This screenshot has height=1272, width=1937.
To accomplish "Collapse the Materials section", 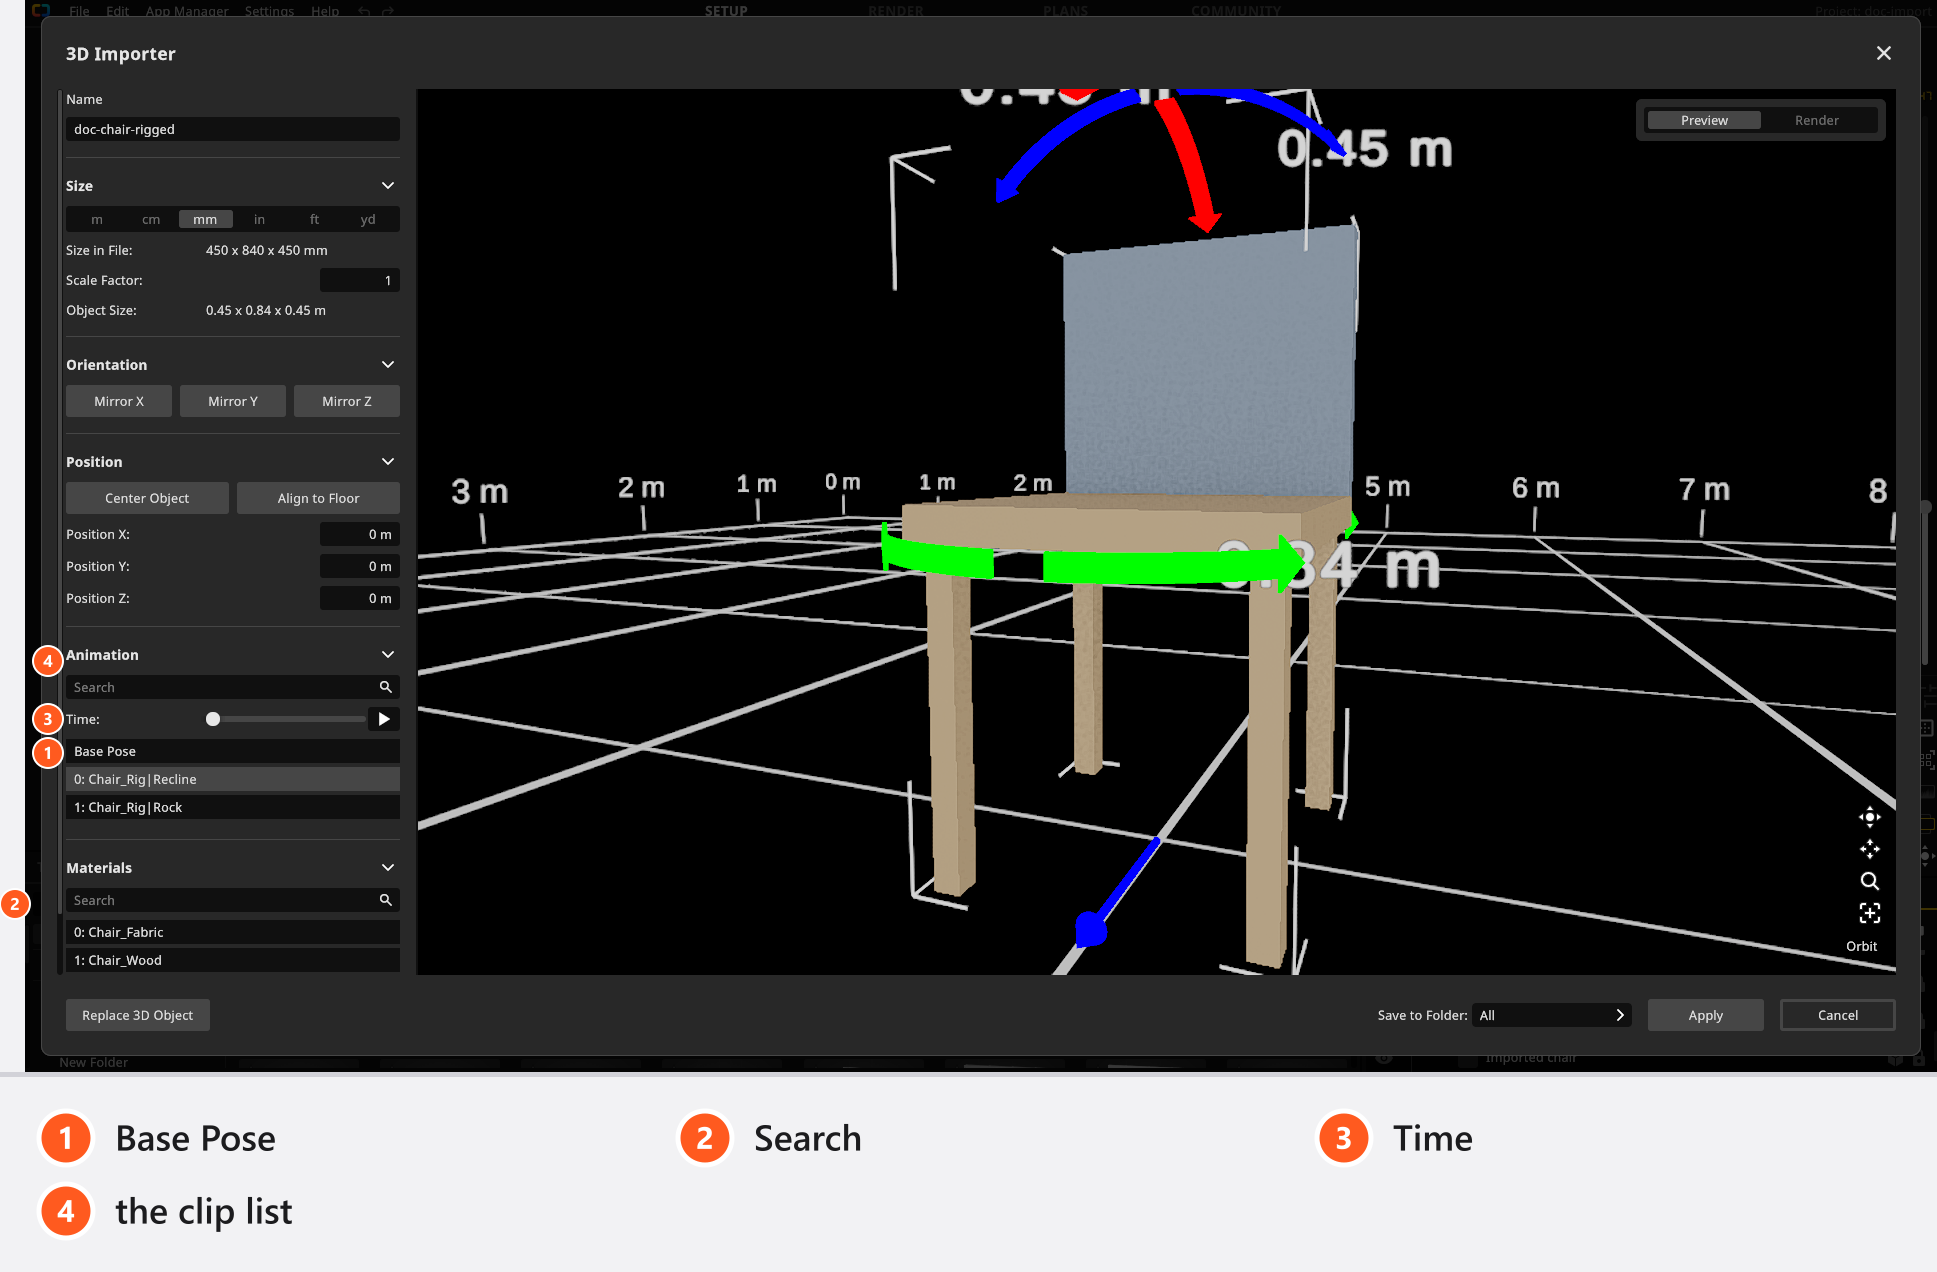I will pyautogui.click(x=388, y=868).
